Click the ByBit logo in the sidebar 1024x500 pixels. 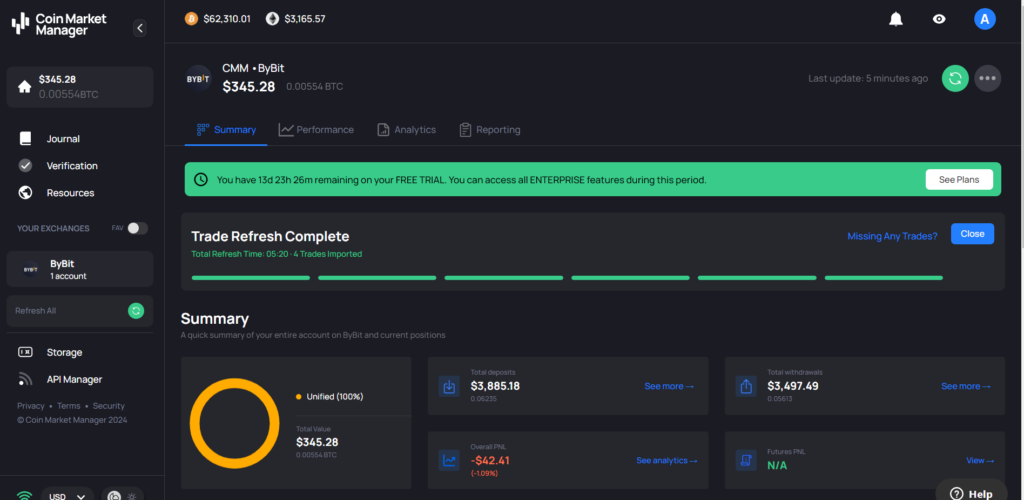click(x=30, y=269)
